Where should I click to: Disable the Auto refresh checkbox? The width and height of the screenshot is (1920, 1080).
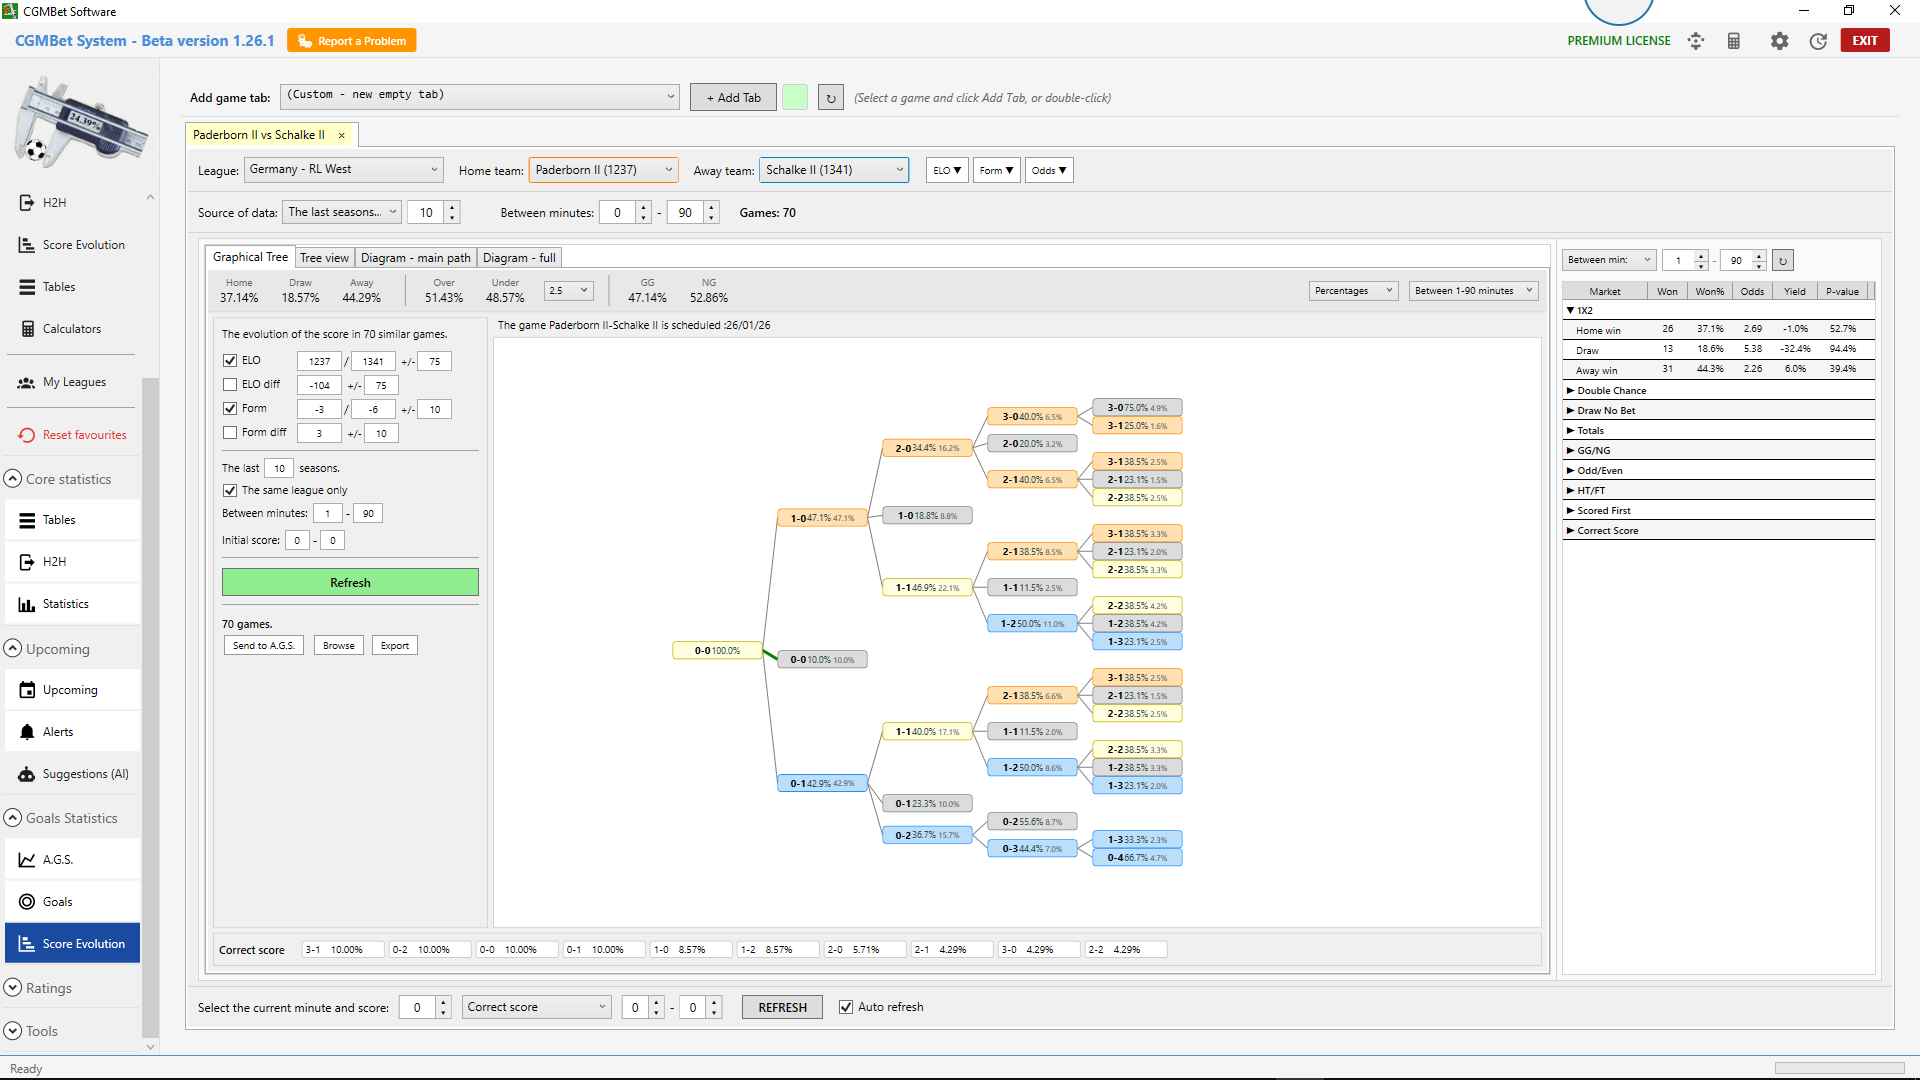click(847, 1007)
